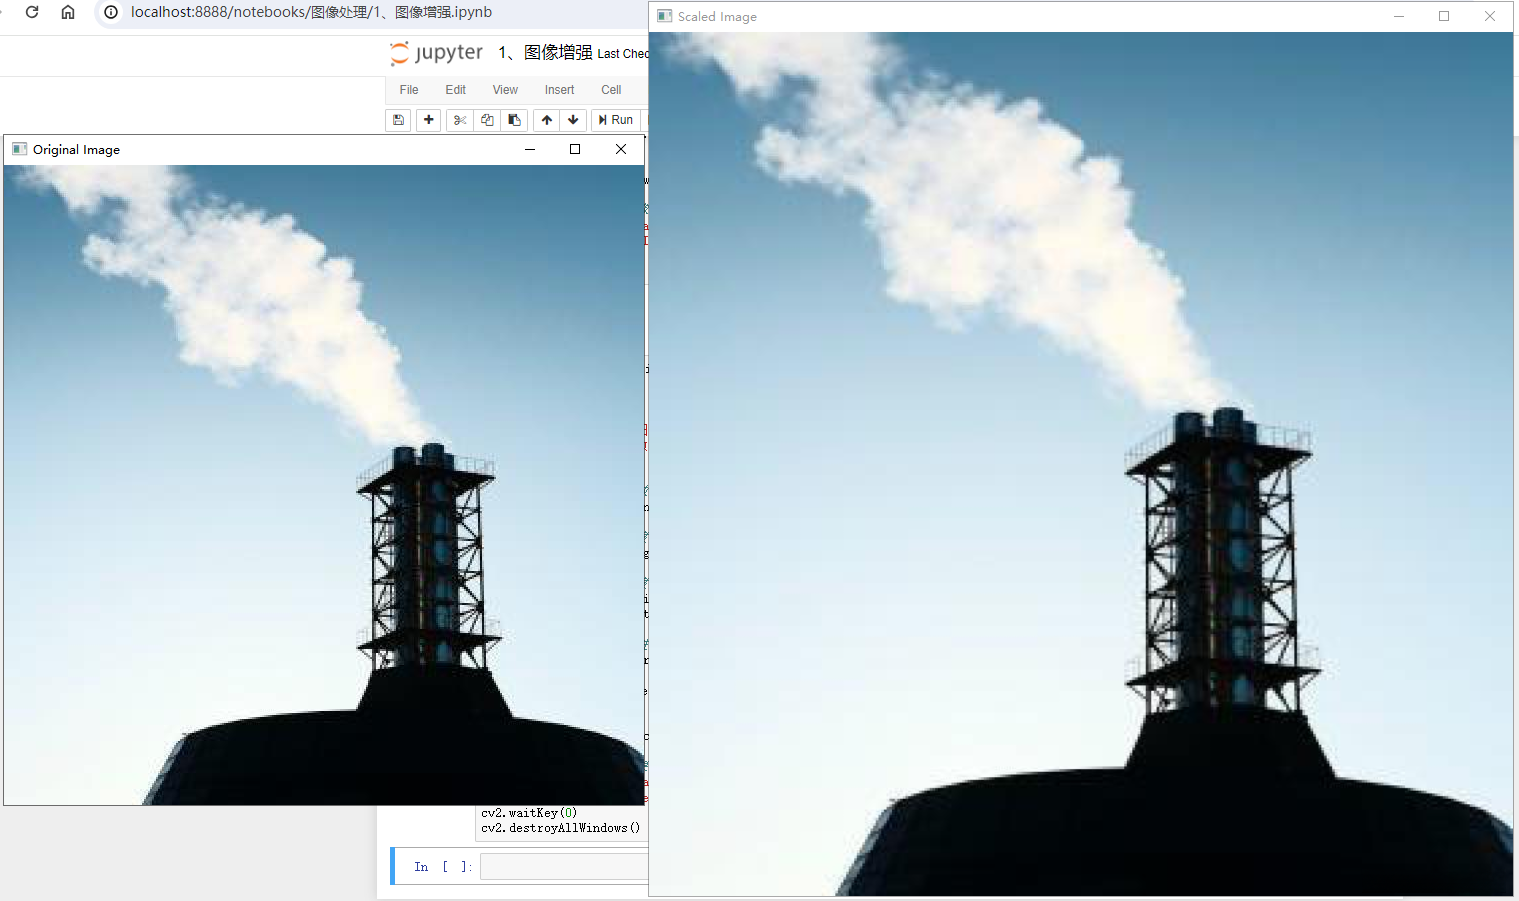Click the 'Last Che…' checkpoint status text
The image size is (1519, 901).
pos(623,54)
